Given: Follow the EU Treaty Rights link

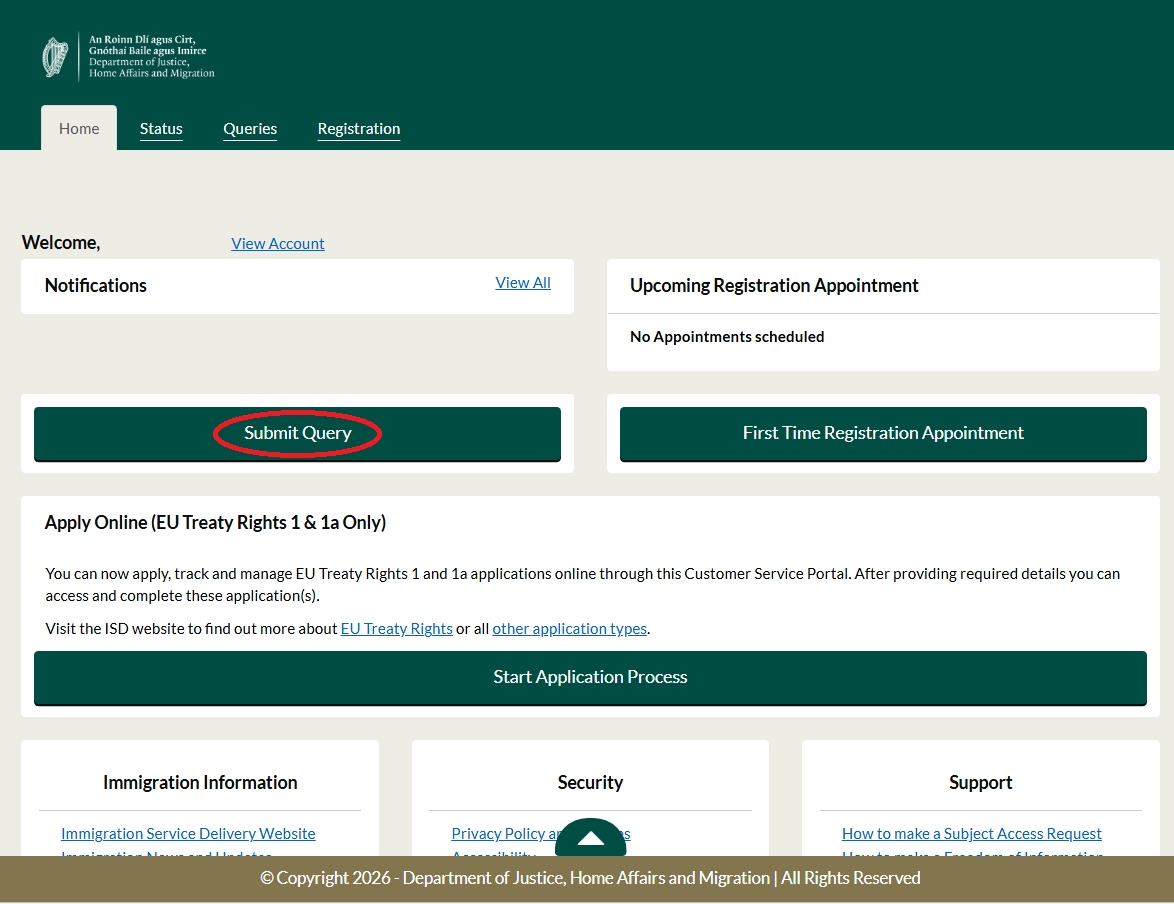Looking at the screenshot, I should coord(396,628).
